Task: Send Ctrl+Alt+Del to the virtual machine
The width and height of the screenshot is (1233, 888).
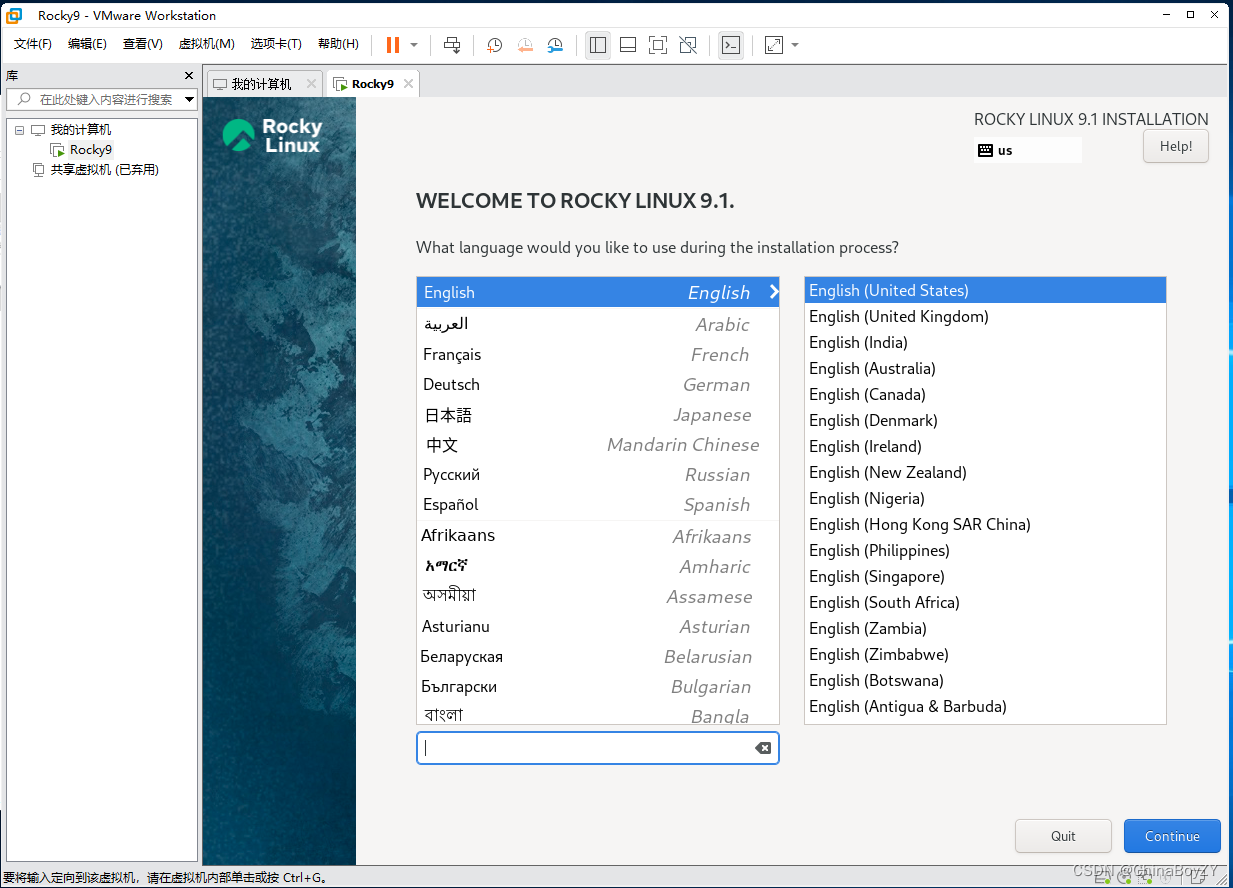Action: [452, 45]
